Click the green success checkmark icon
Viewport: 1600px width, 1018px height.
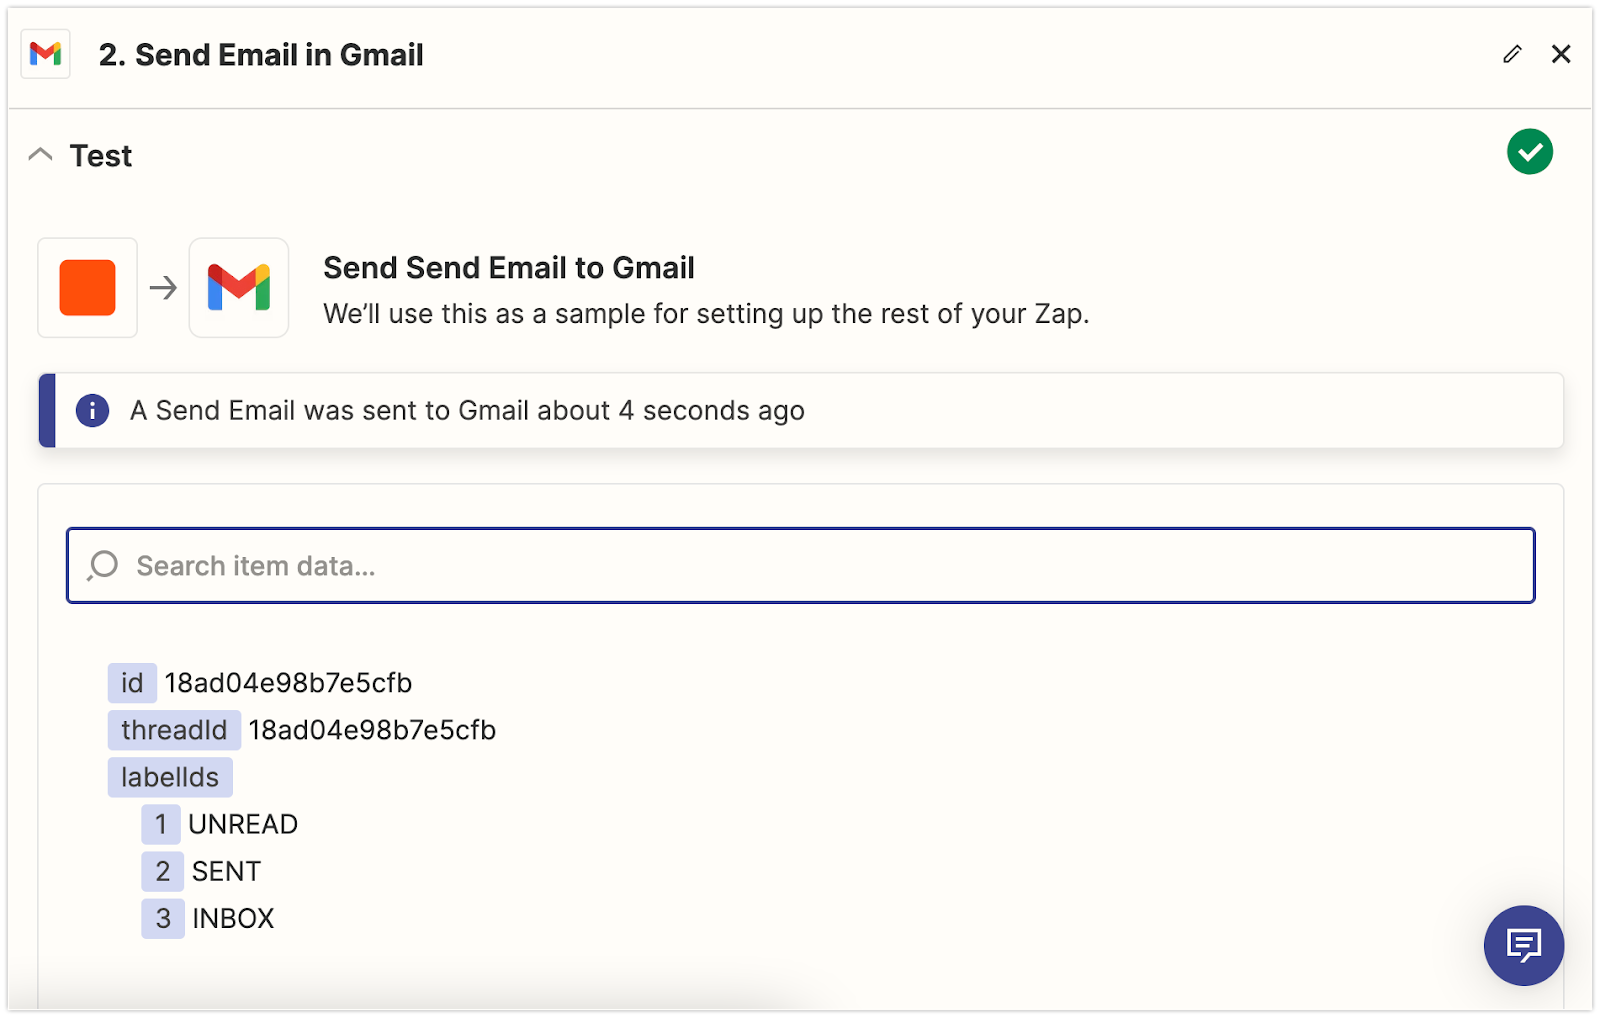click(1529, 152)
